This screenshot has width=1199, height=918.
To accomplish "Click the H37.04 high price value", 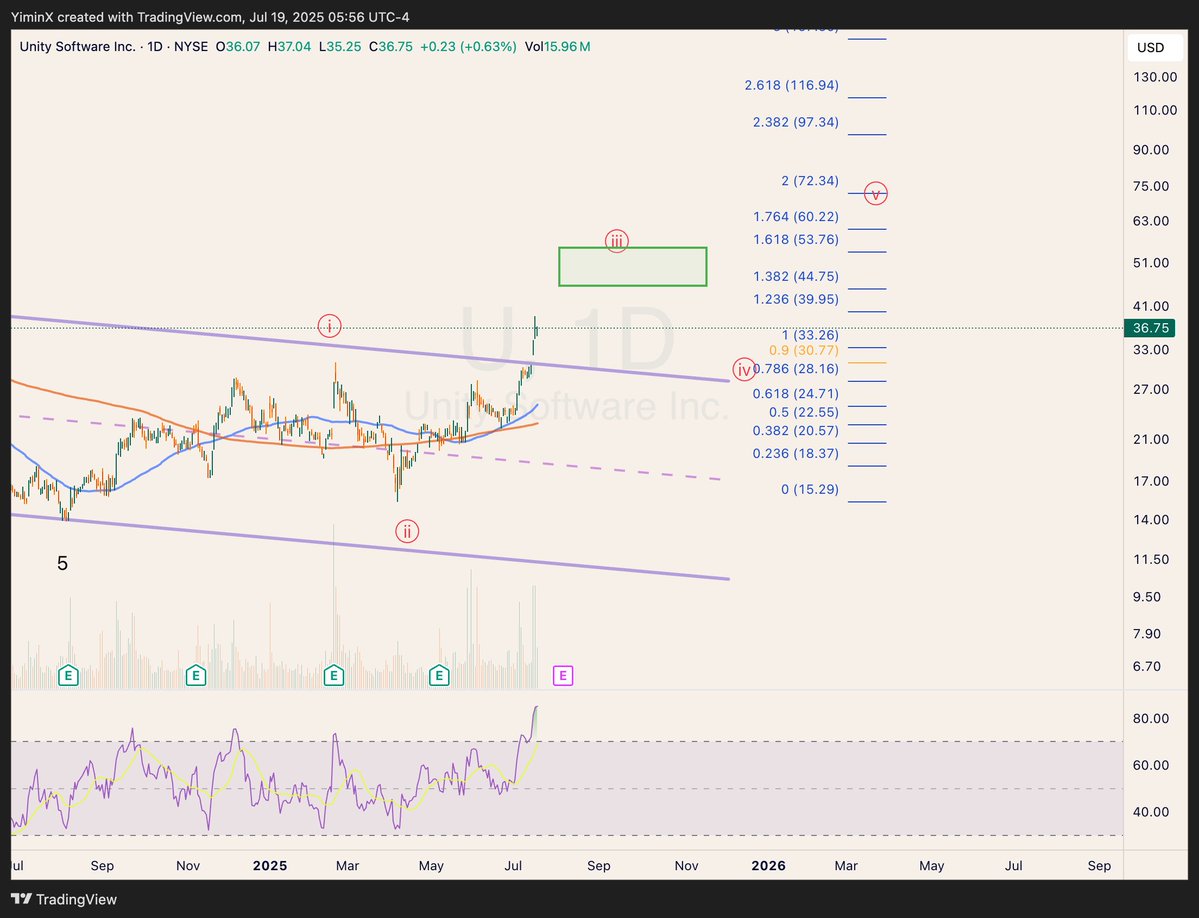I will 289,47.
